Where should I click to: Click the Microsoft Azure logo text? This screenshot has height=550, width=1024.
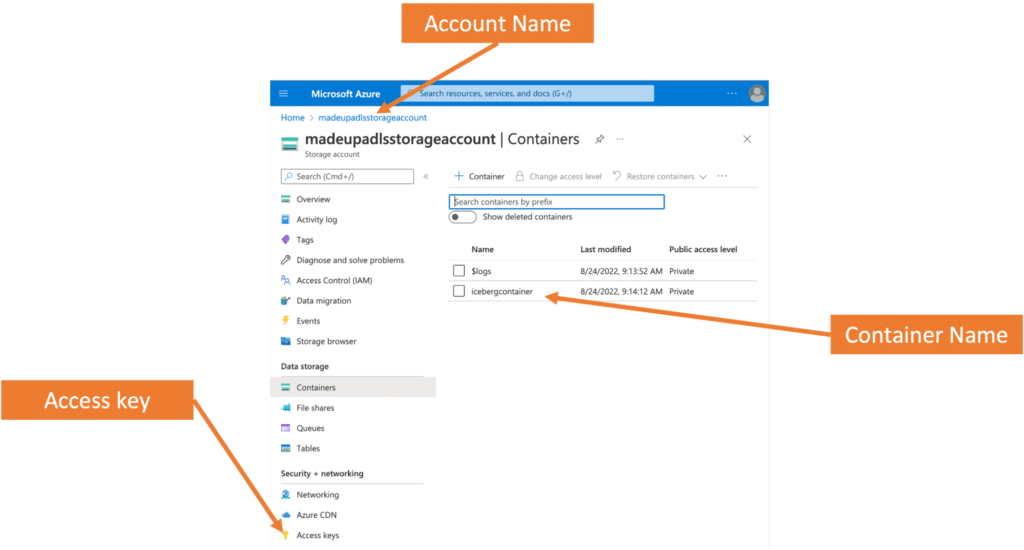coord(345,93)
